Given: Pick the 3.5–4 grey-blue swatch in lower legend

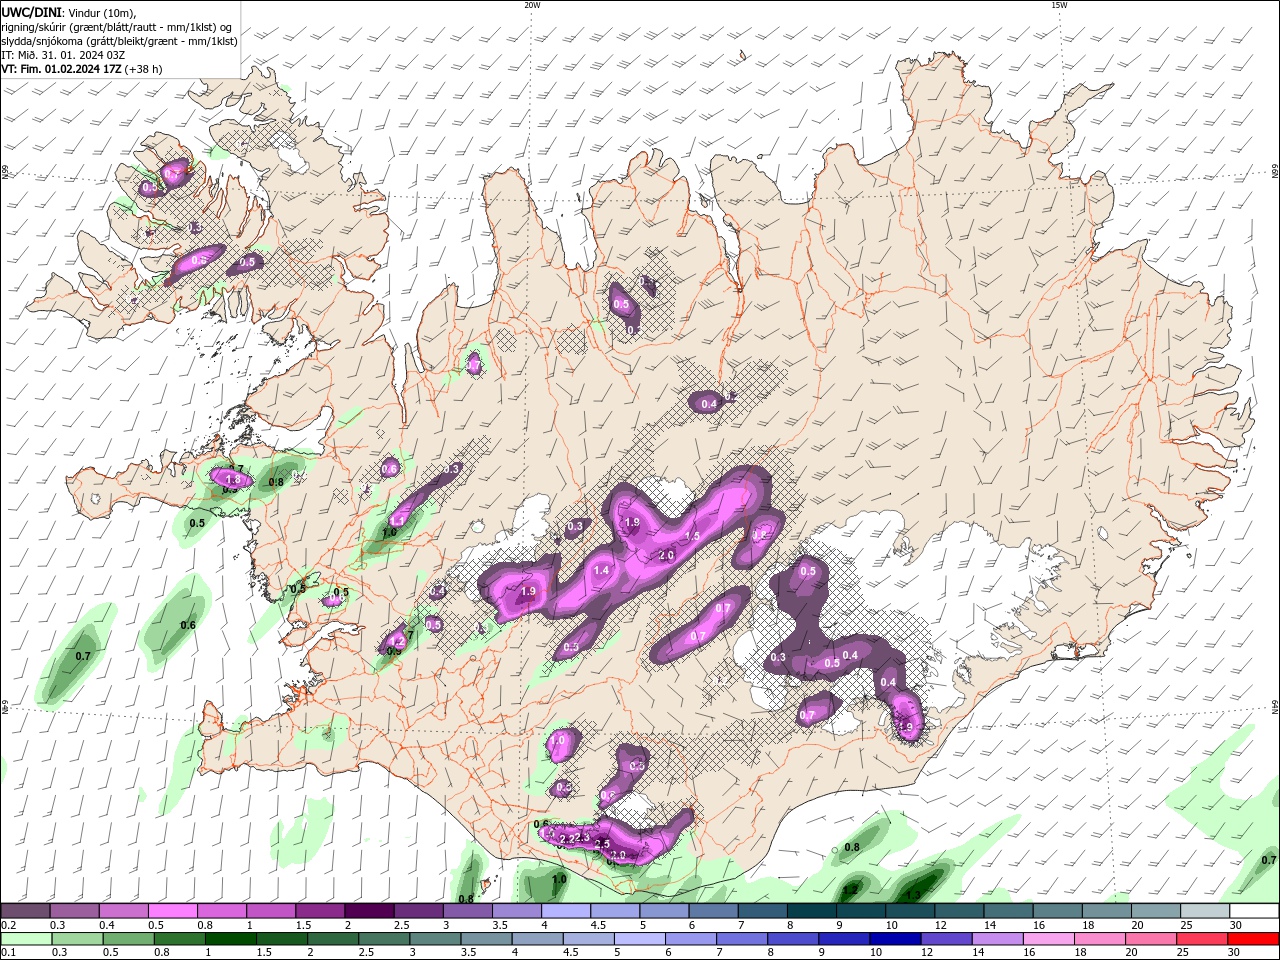Looking at the screenshot, I should click(x=486, y=939).
